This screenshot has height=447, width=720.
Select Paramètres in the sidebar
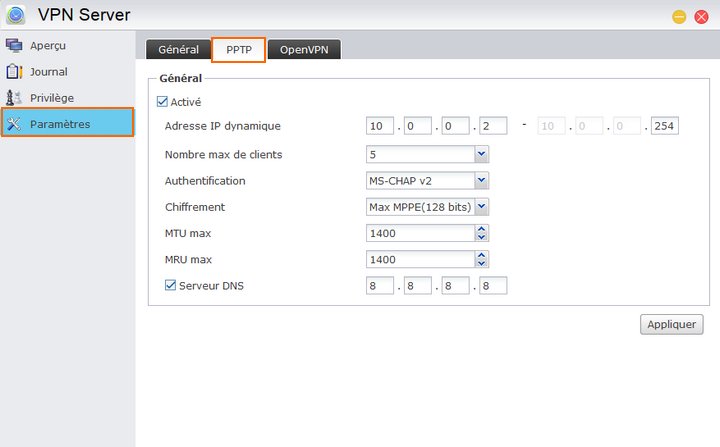[68, 122]
